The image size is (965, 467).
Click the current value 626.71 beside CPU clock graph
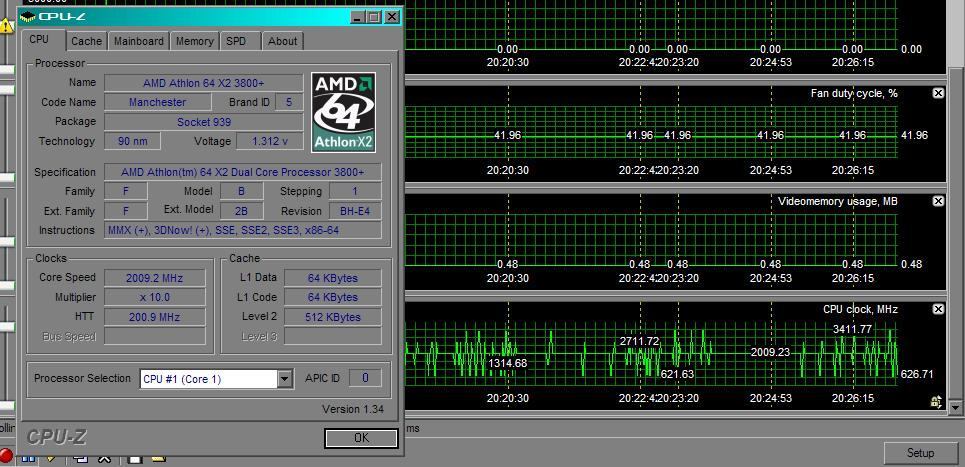916,374
